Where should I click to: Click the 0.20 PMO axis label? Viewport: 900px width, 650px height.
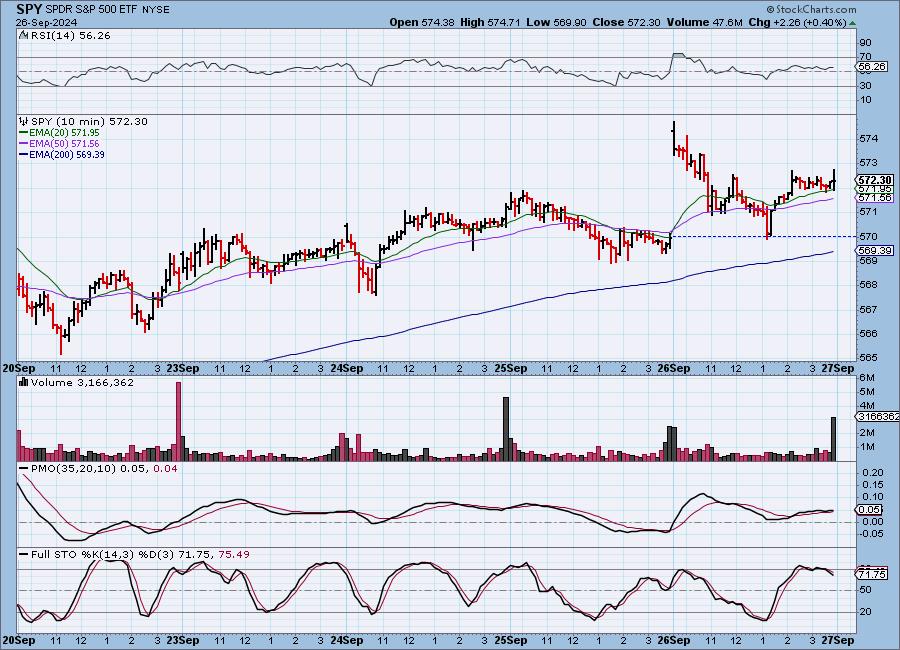pyautogui.click(x=873, y=473)
